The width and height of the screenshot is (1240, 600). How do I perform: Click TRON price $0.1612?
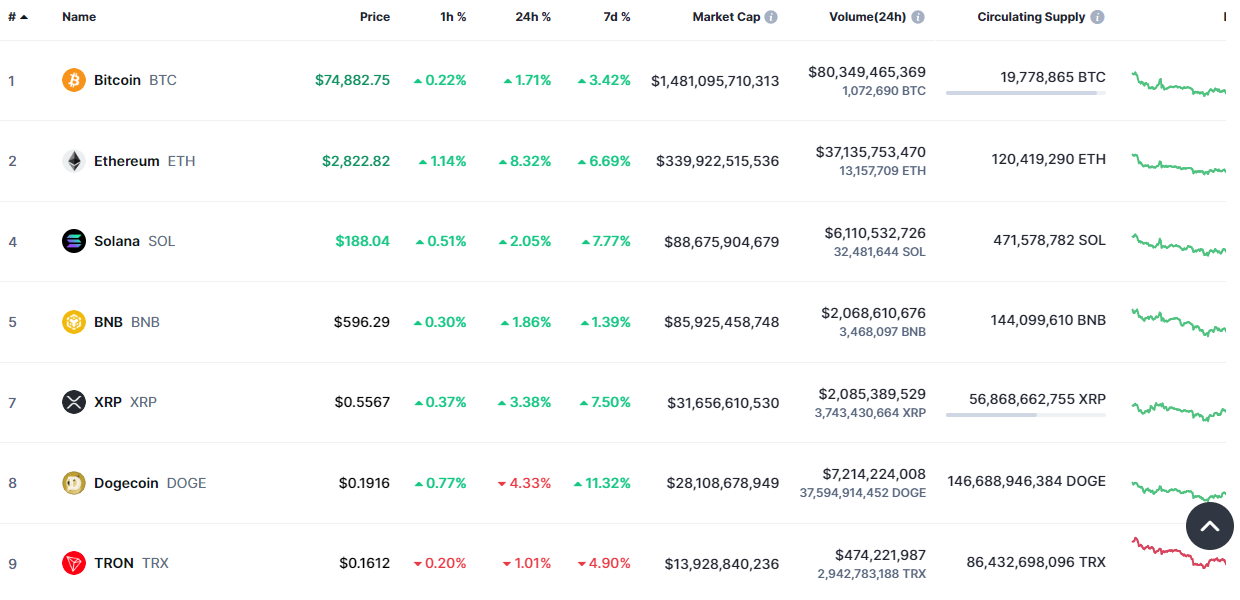click(364, 563)
